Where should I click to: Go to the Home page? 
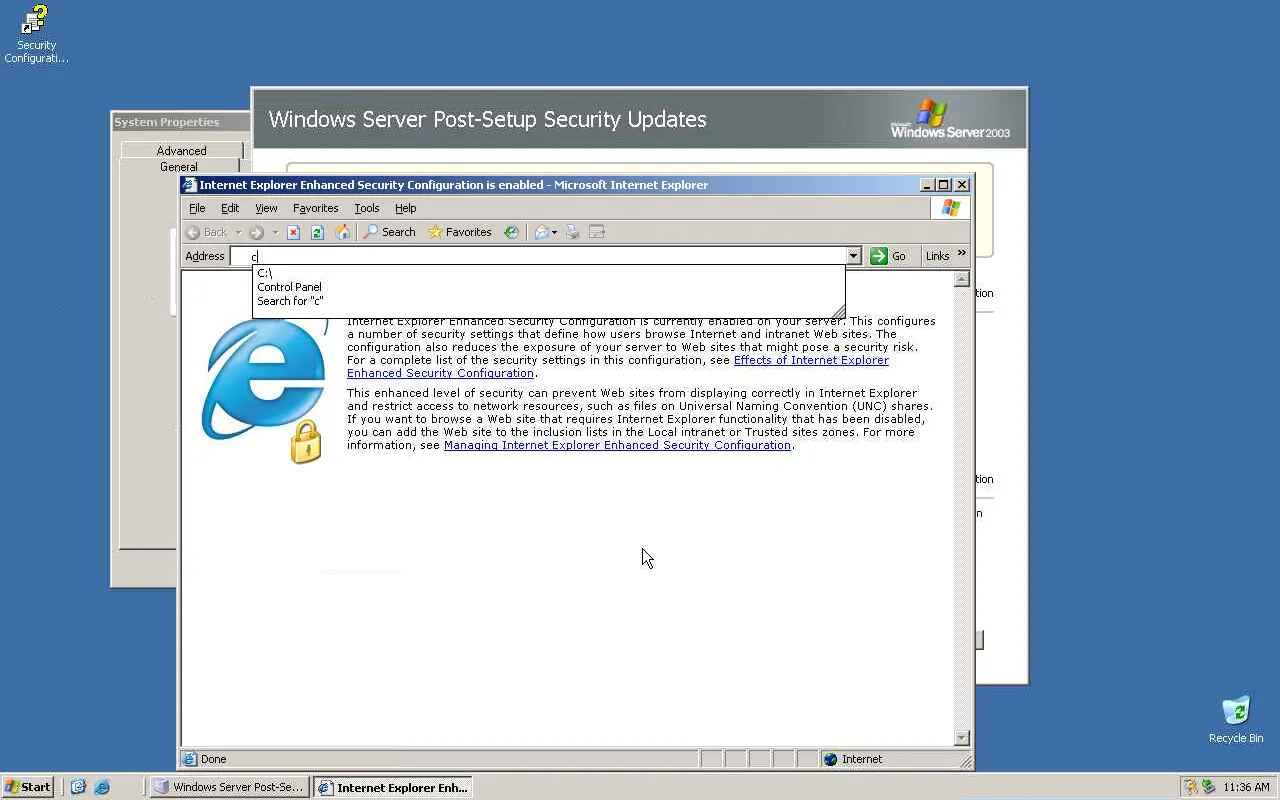tap(342, 232)
